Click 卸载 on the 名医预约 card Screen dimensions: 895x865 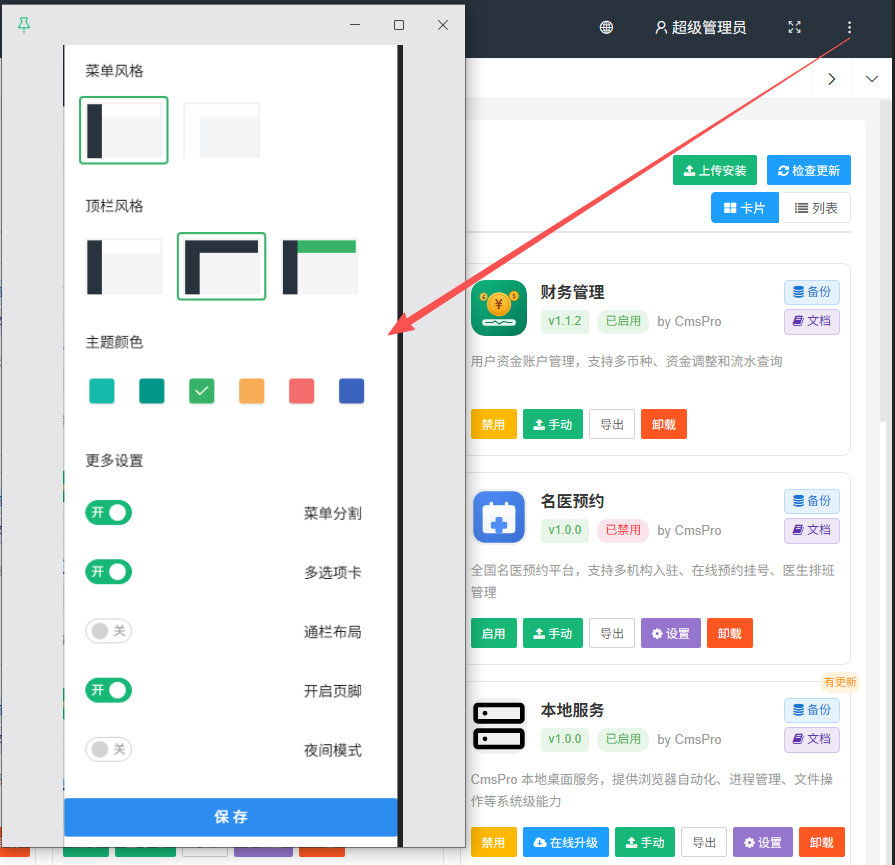coord(730,633)
